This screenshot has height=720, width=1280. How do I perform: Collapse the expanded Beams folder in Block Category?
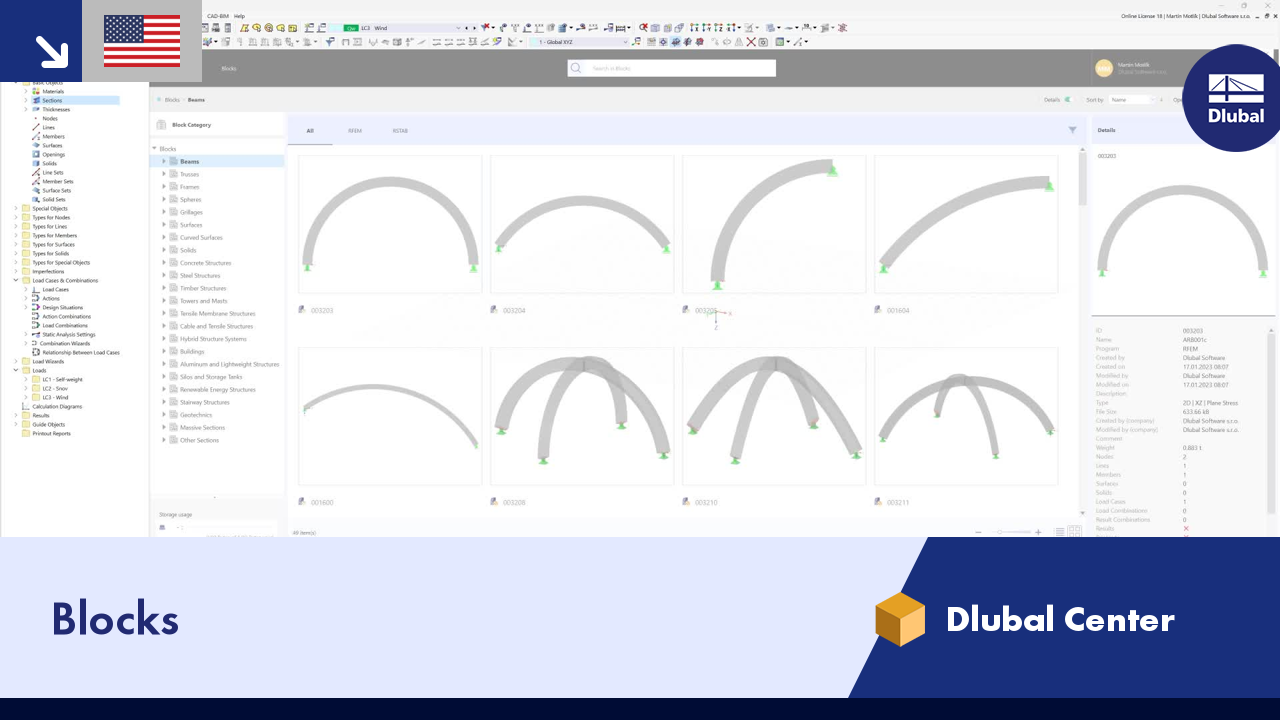(165, 160)
